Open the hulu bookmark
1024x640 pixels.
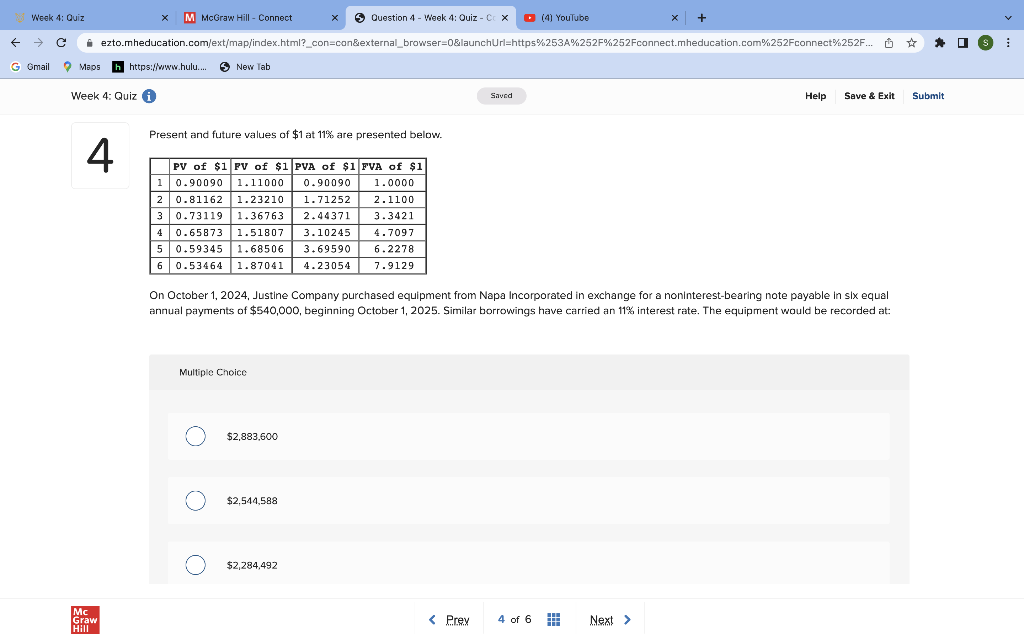click(x=160, y=67)
